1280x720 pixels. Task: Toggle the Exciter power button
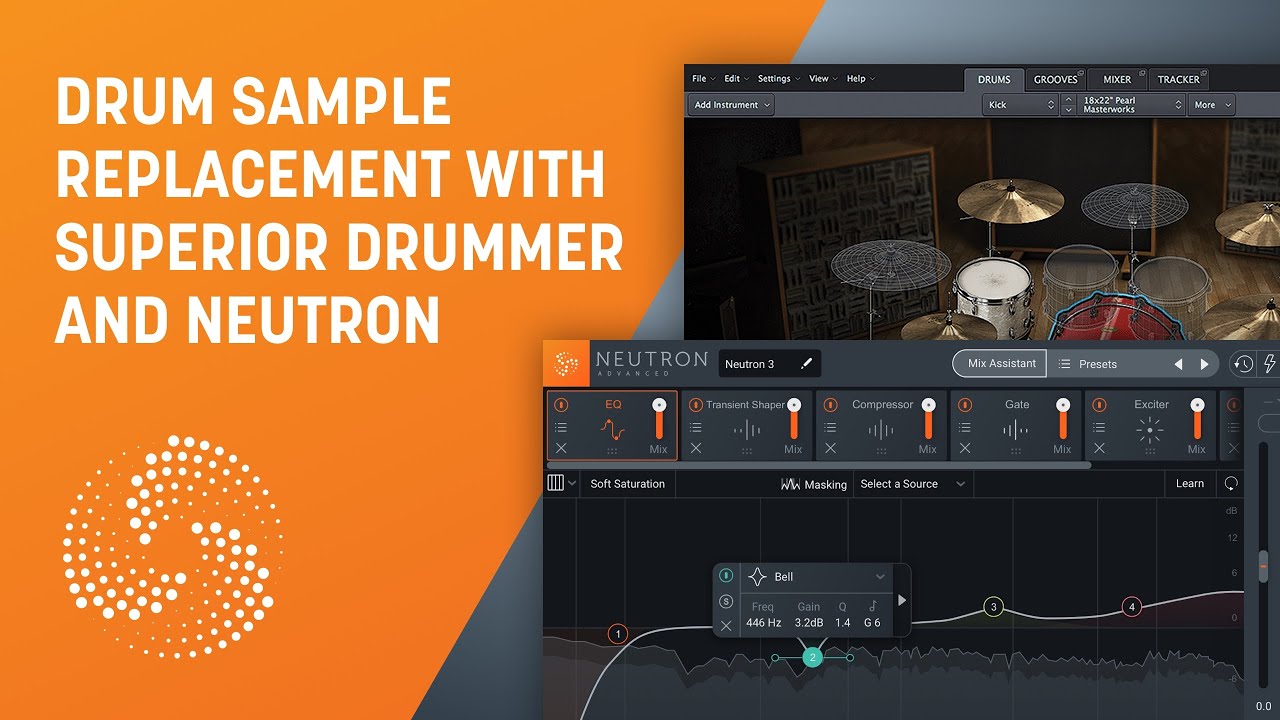pos(1099,405)
